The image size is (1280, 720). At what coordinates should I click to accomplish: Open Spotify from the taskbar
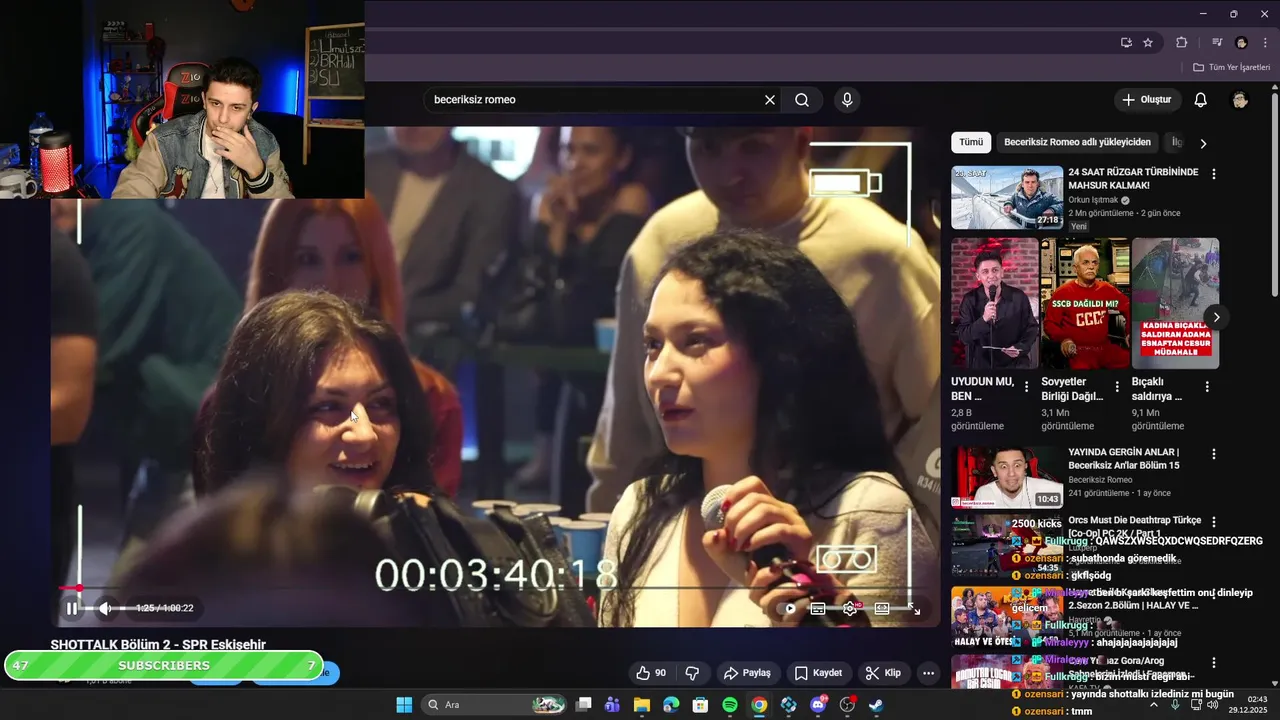(730, 705)
